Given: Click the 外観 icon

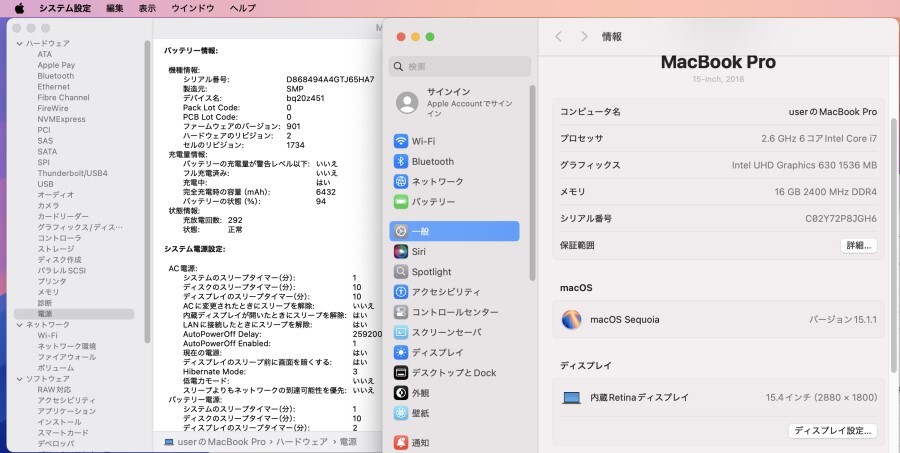Looking at the screenshot, I should pos(401,393).
